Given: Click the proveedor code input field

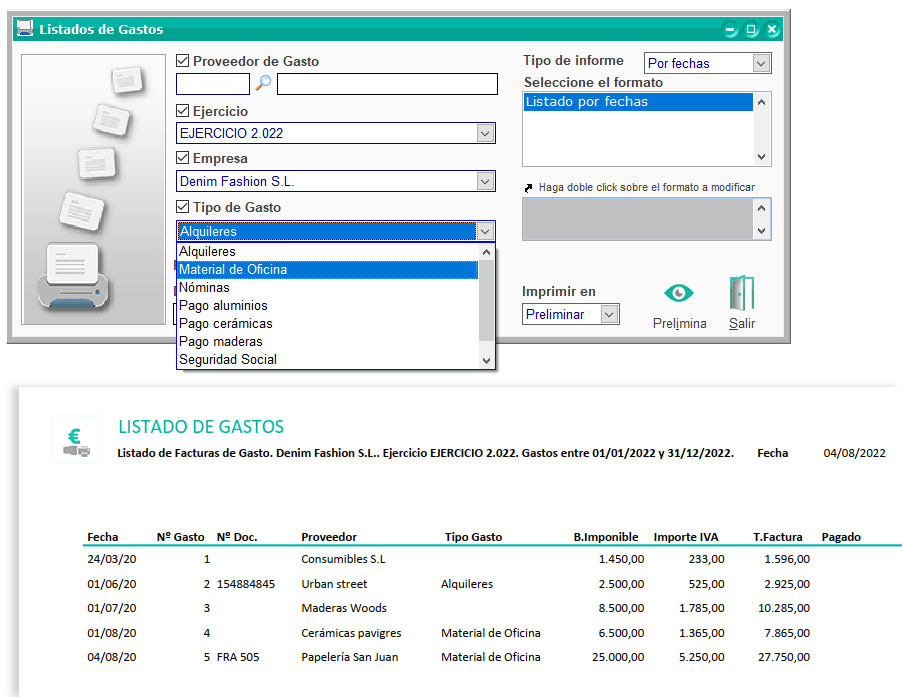Looking at the screenshot, I should click(213, 84).
